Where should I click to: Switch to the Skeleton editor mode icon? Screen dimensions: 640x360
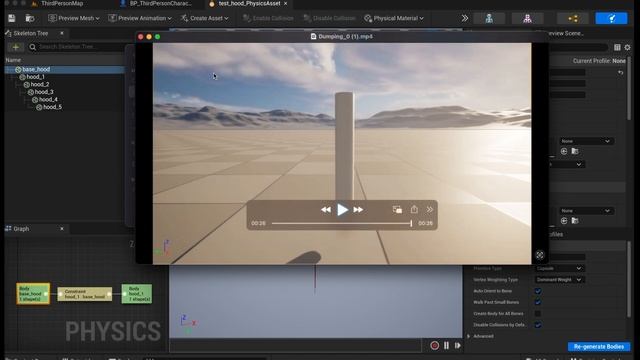point(489,18)
